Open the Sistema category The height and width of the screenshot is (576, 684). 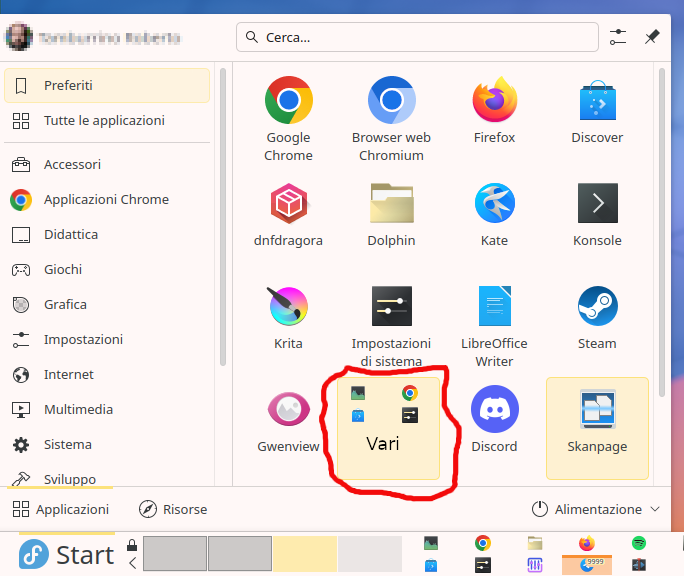coord(107,444)
